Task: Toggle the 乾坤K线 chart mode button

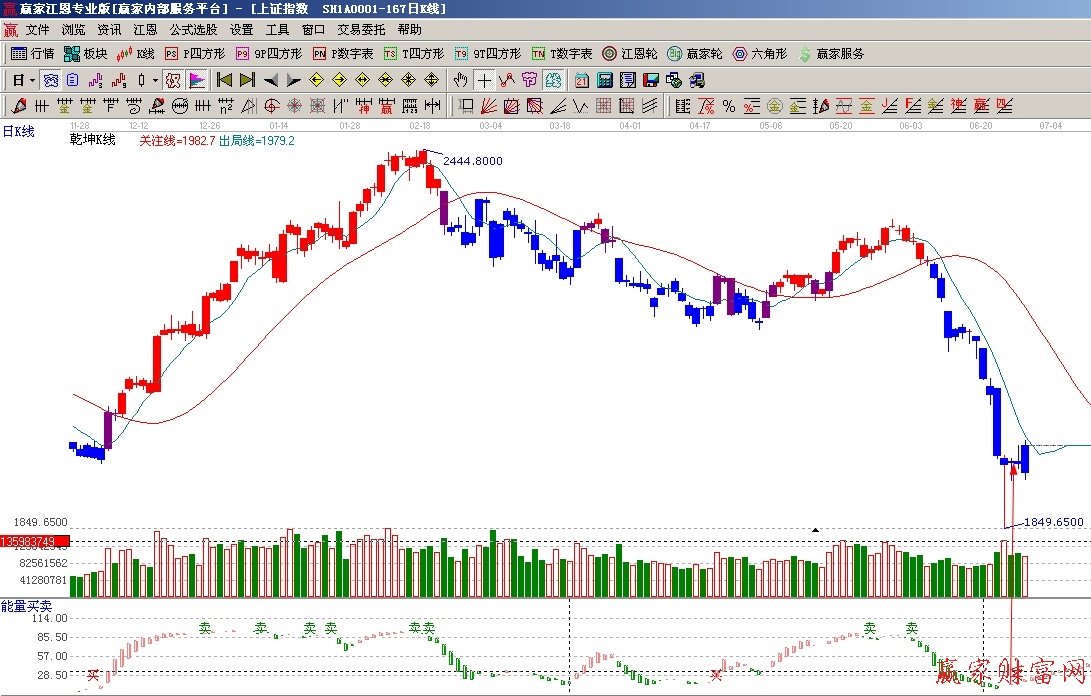Action: pos(173,80)
